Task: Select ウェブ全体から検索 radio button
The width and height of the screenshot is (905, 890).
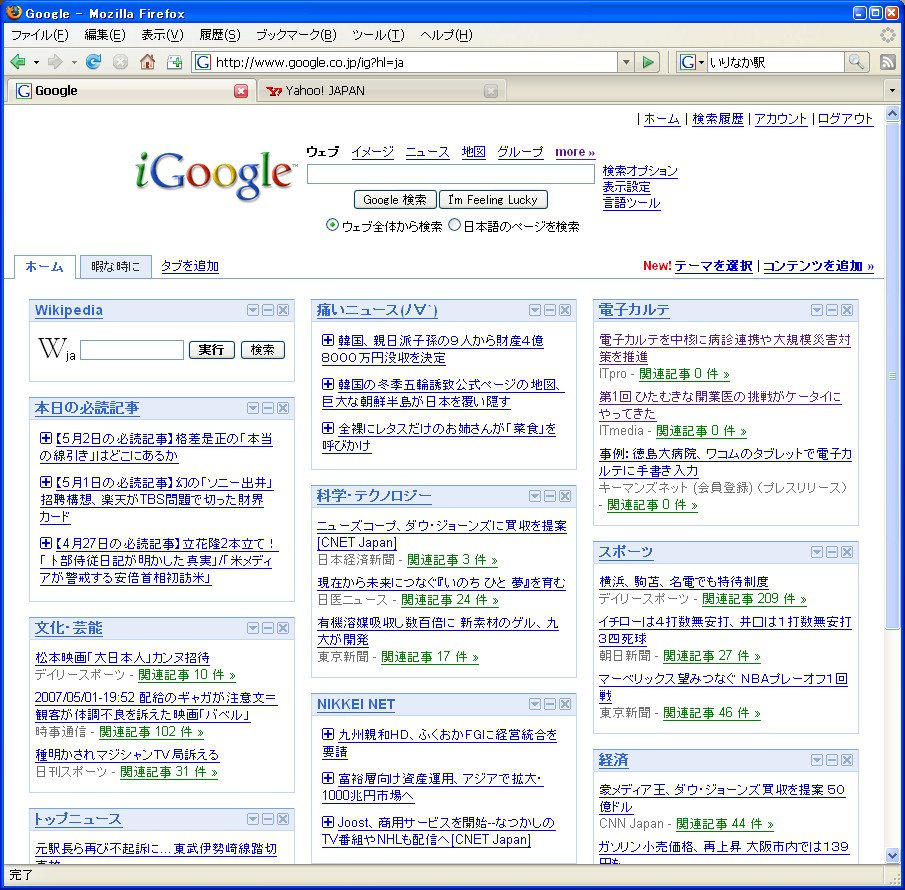Action: point(332,225)
